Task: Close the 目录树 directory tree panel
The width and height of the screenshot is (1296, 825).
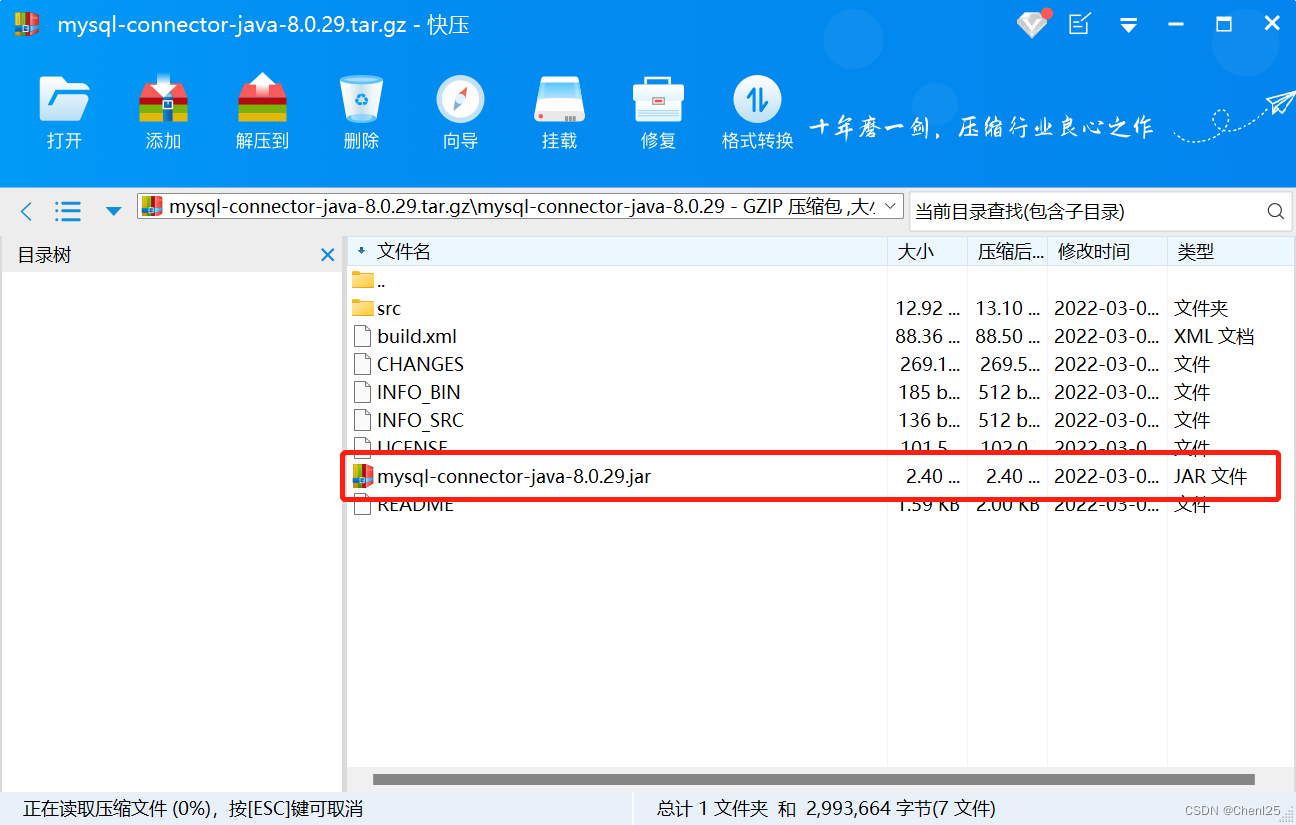Action: point(328,255)
